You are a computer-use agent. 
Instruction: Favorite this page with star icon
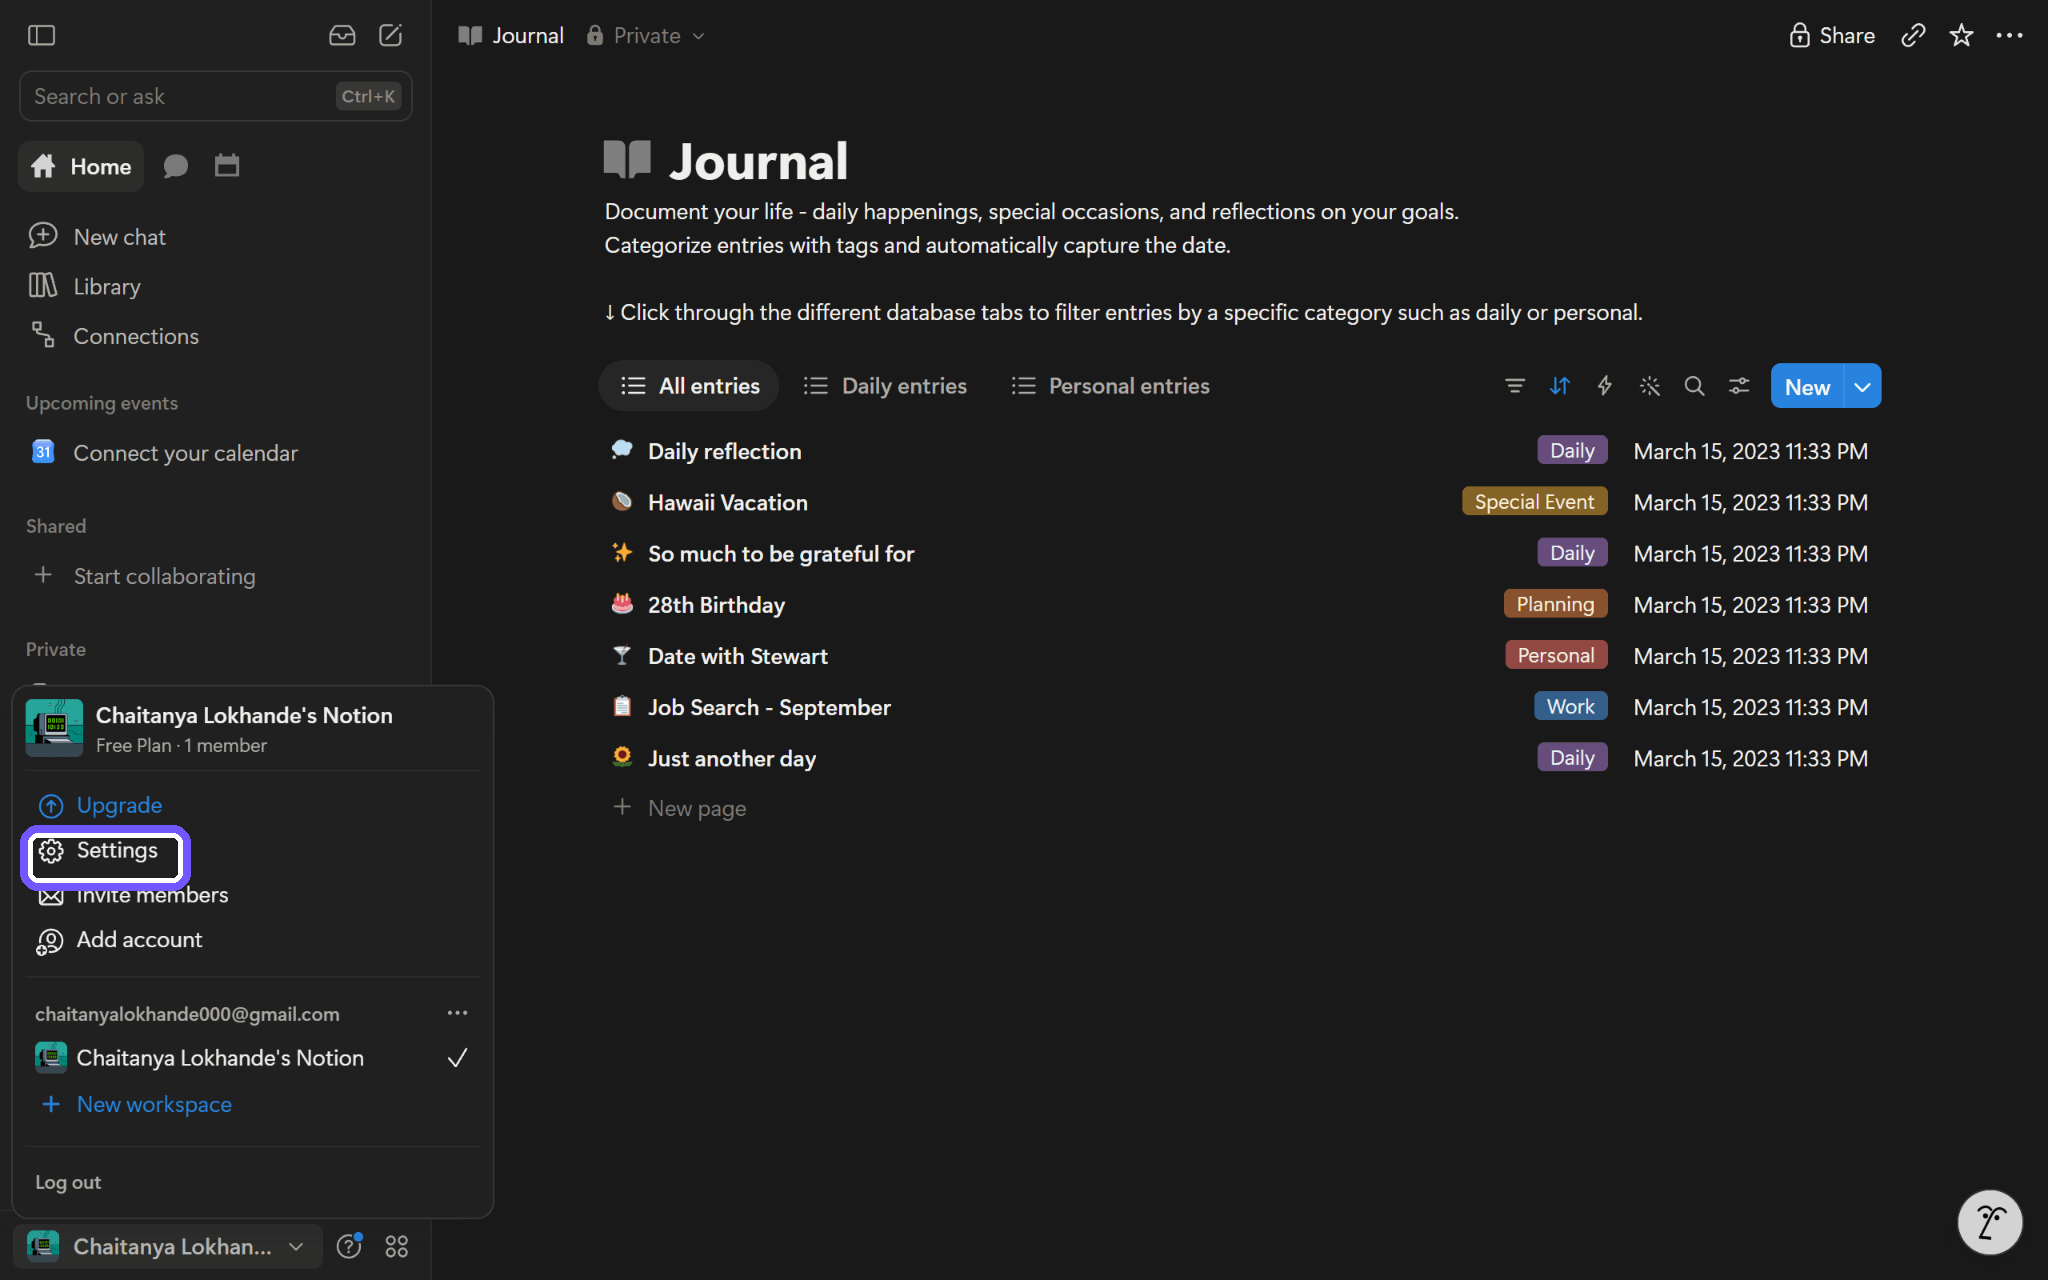click(1961, 35)
